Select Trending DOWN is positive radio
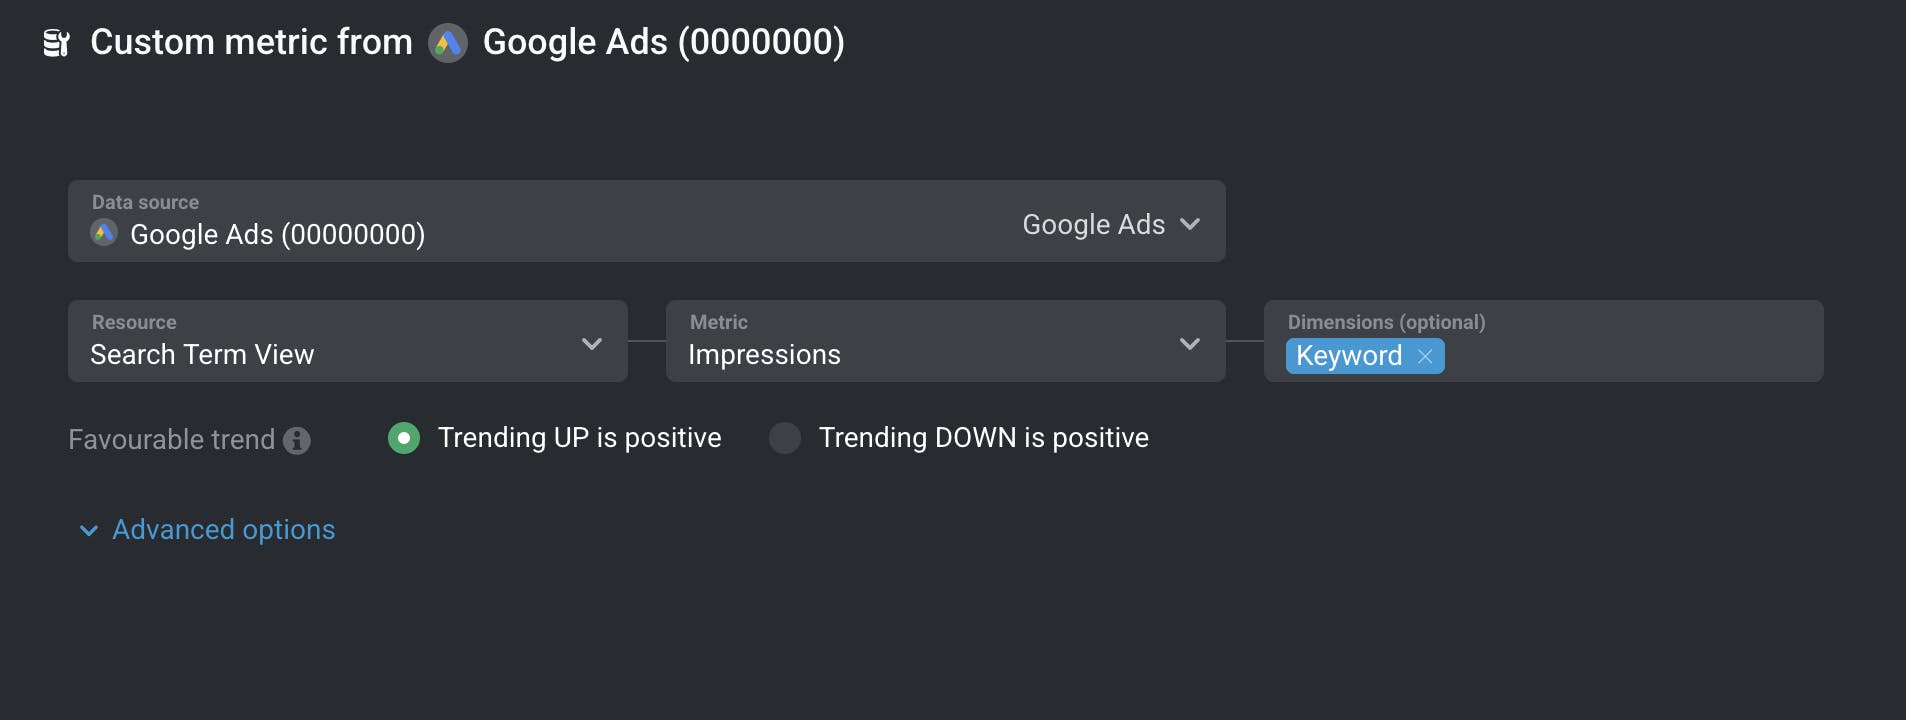1906x720 pixels. (x=785, y=438)
